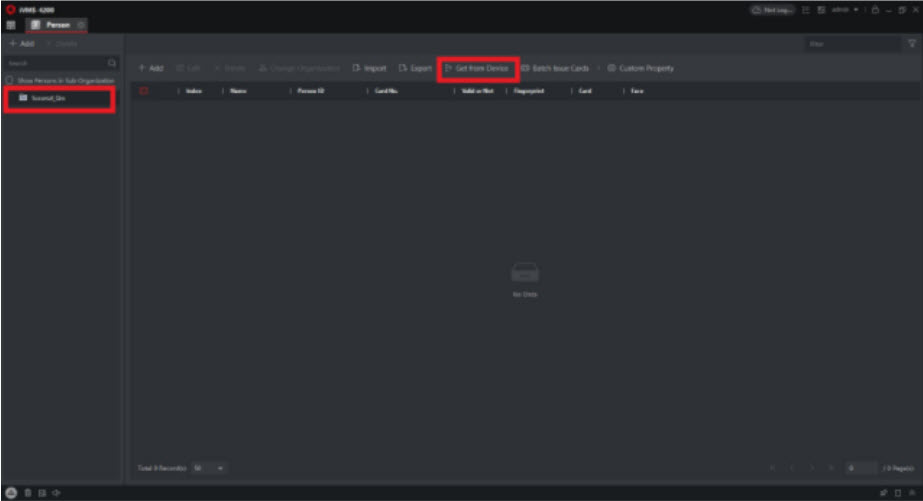Tick the select-all checkbox in table header

pyautogui.click(x=144, y=91)
